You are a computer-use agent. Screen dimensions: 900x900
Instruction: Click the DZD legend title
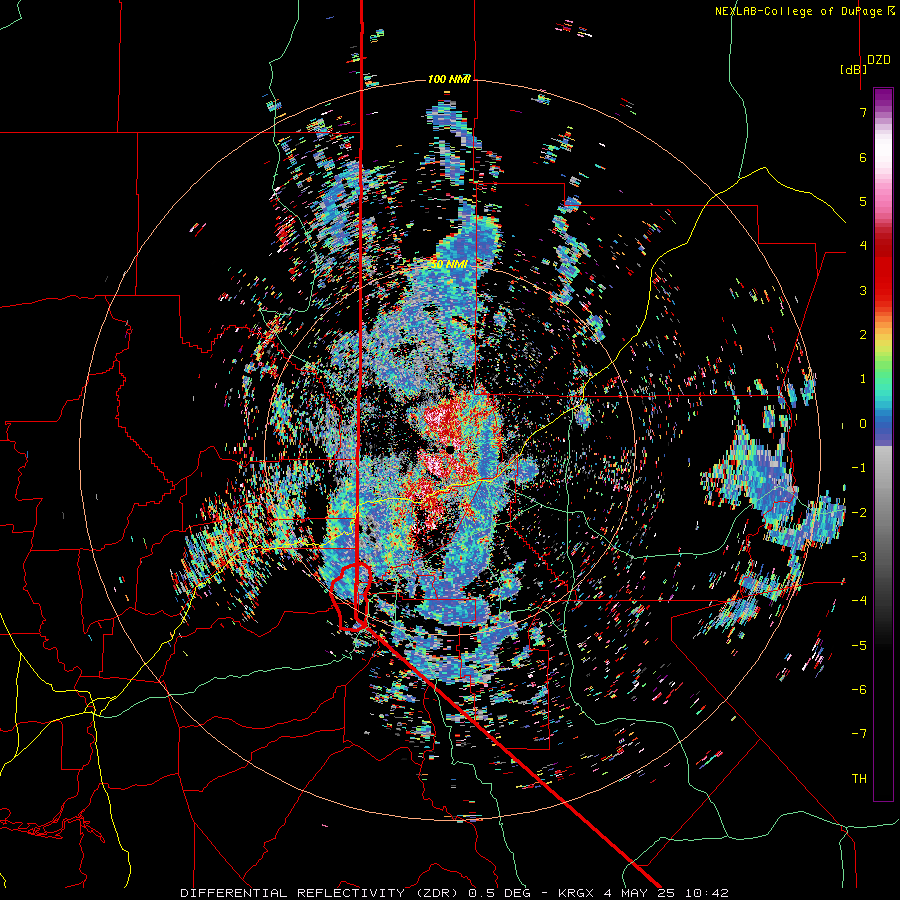pyautogui.click(x=879, y=60)
